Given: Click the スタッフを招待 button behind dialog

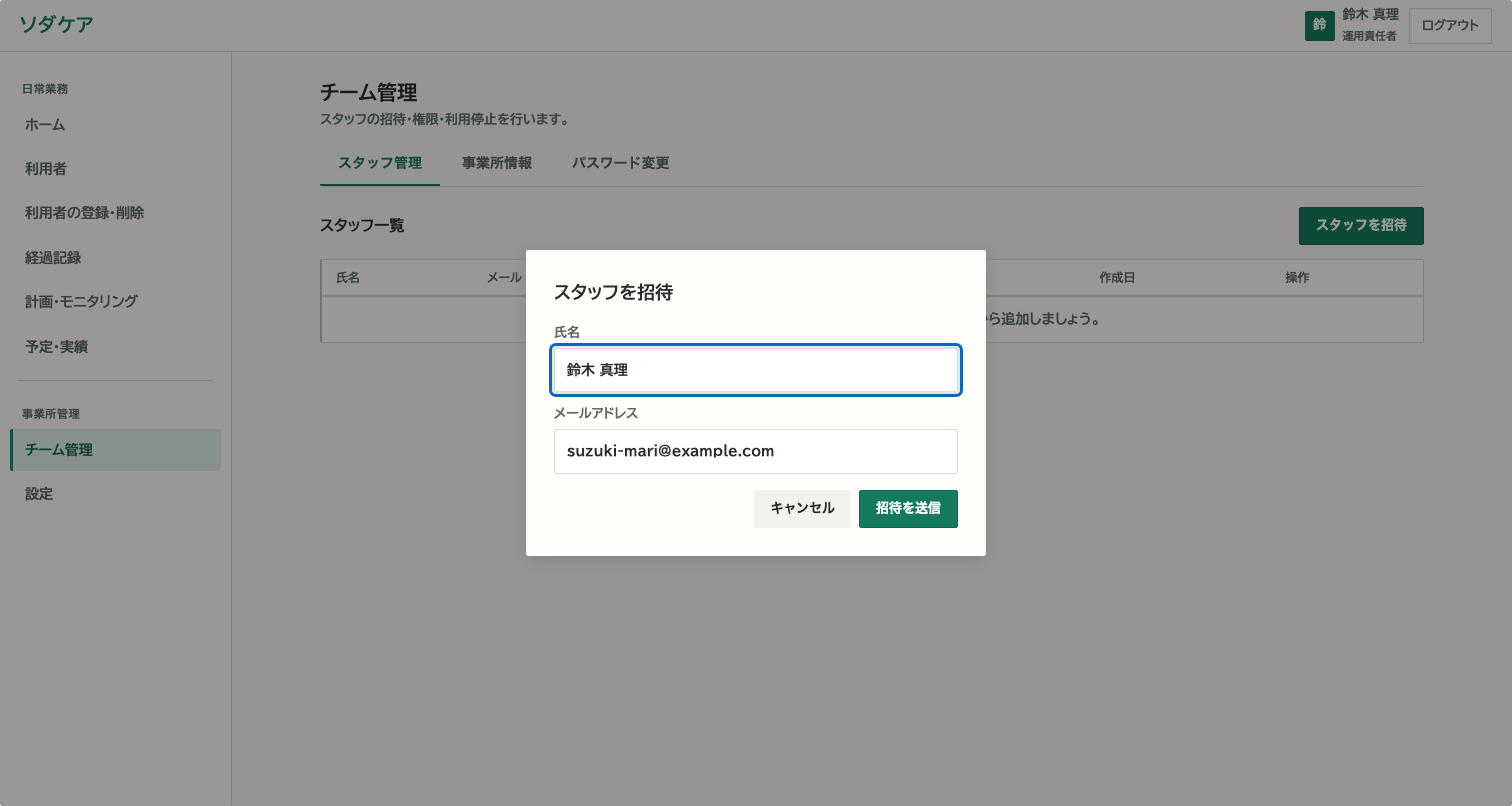Looking at the screenshot, I should coord(1361,226).
